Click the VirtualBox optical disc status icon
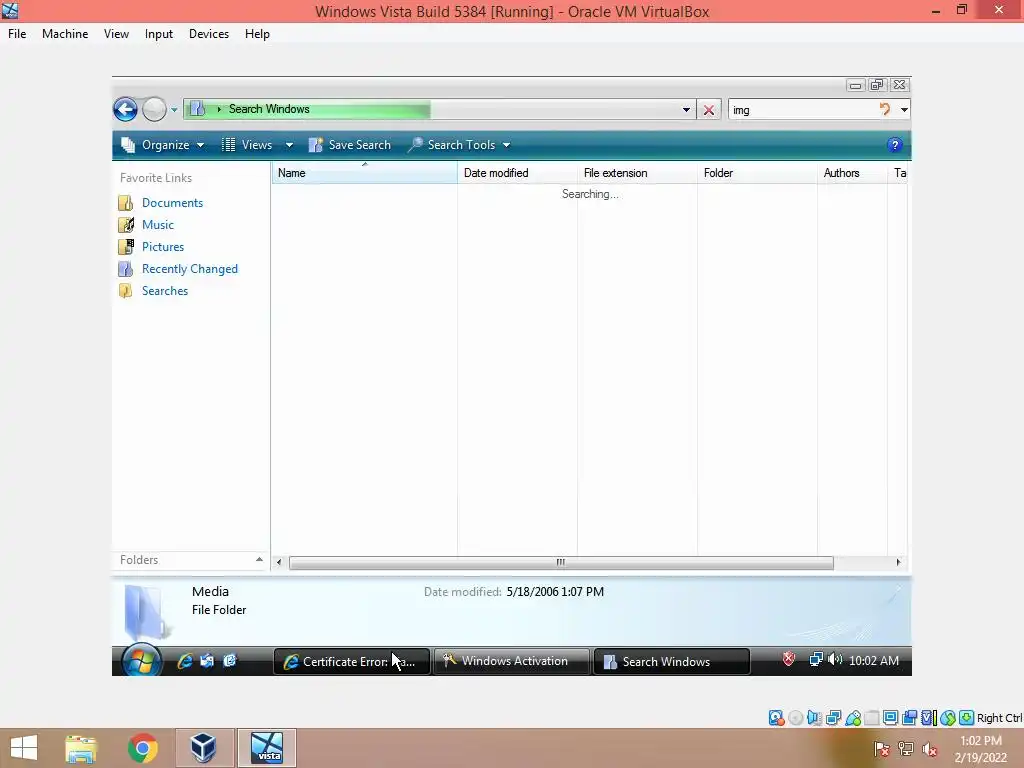The height and width of the screenshot is (768, 1024). click(x=795, y=718)
